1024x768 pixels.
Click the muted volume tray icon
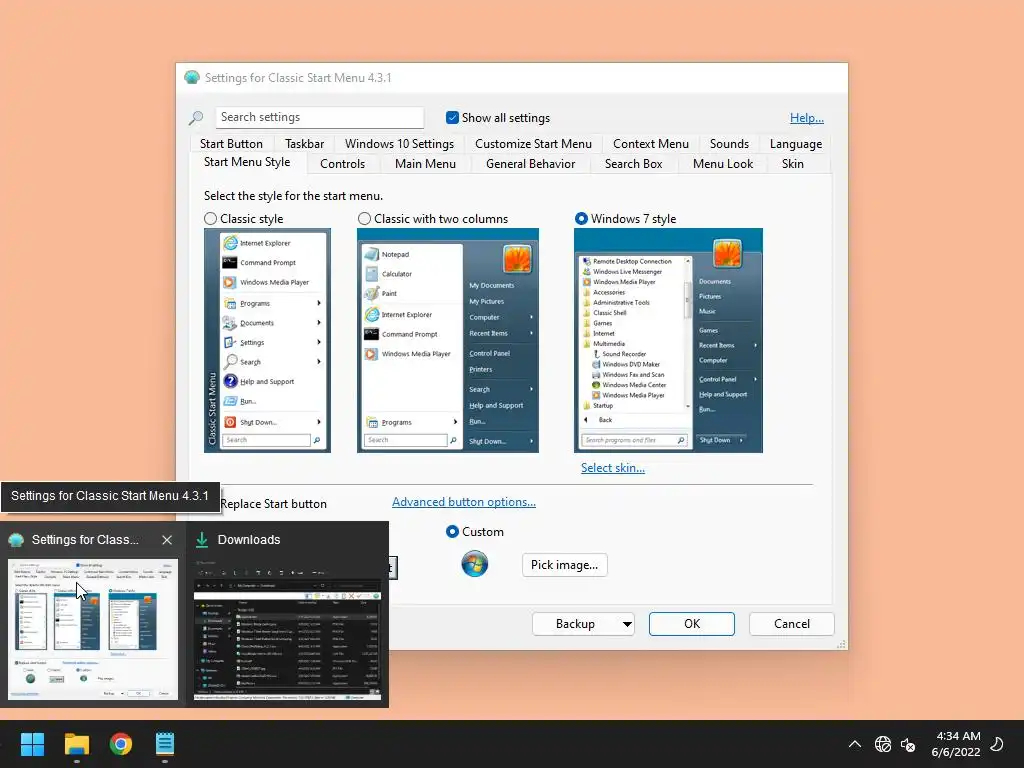(908, 744)
